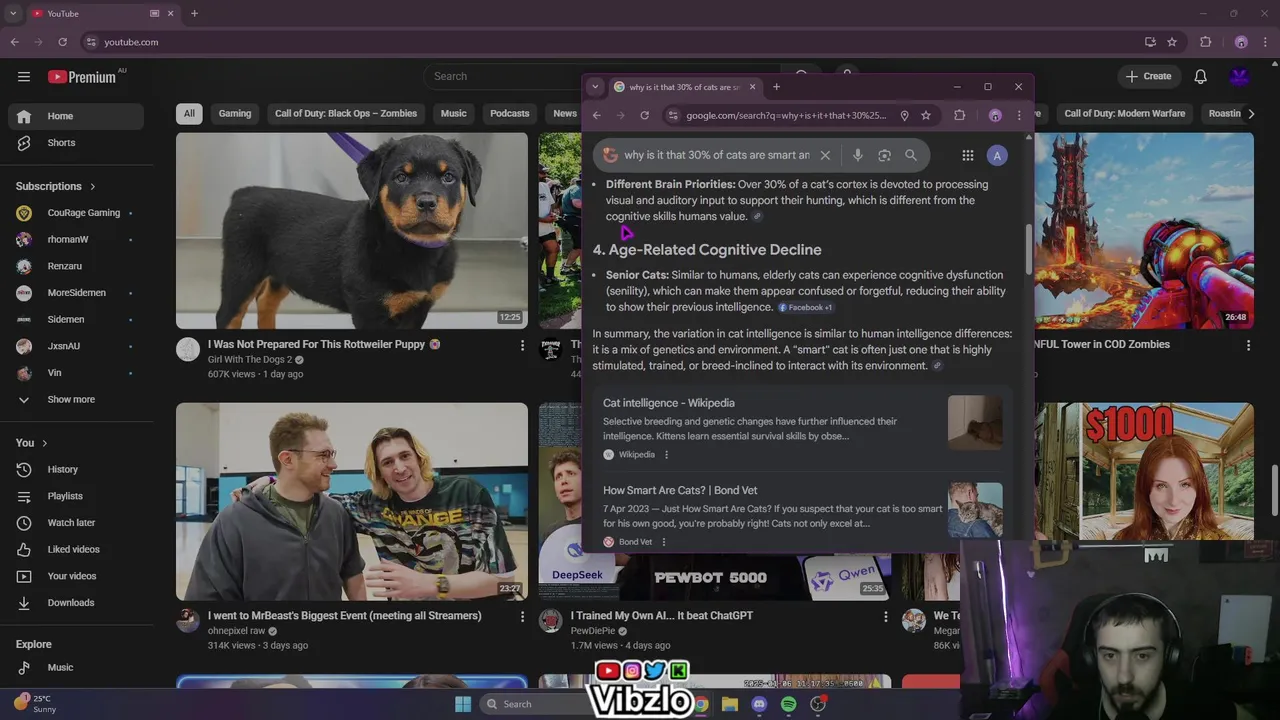Show more subscriptions
The image size is (1280, 720).
click(72, 399)
